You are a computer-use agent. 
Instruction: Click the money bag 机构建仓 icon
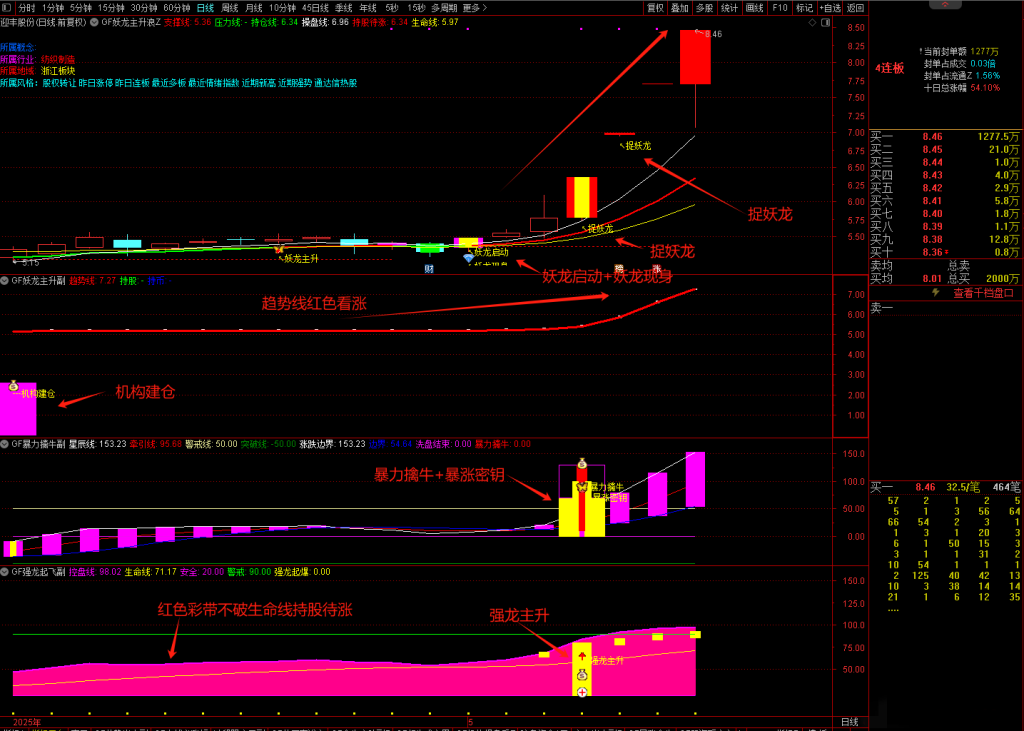click(x=14, y=385)
